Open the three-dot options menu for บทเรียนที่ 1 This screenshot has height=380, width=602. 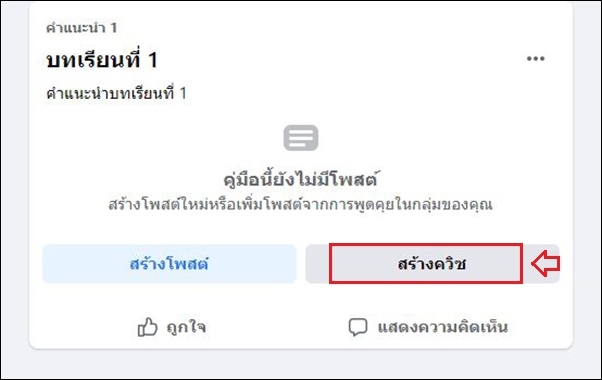click(535, 59)
